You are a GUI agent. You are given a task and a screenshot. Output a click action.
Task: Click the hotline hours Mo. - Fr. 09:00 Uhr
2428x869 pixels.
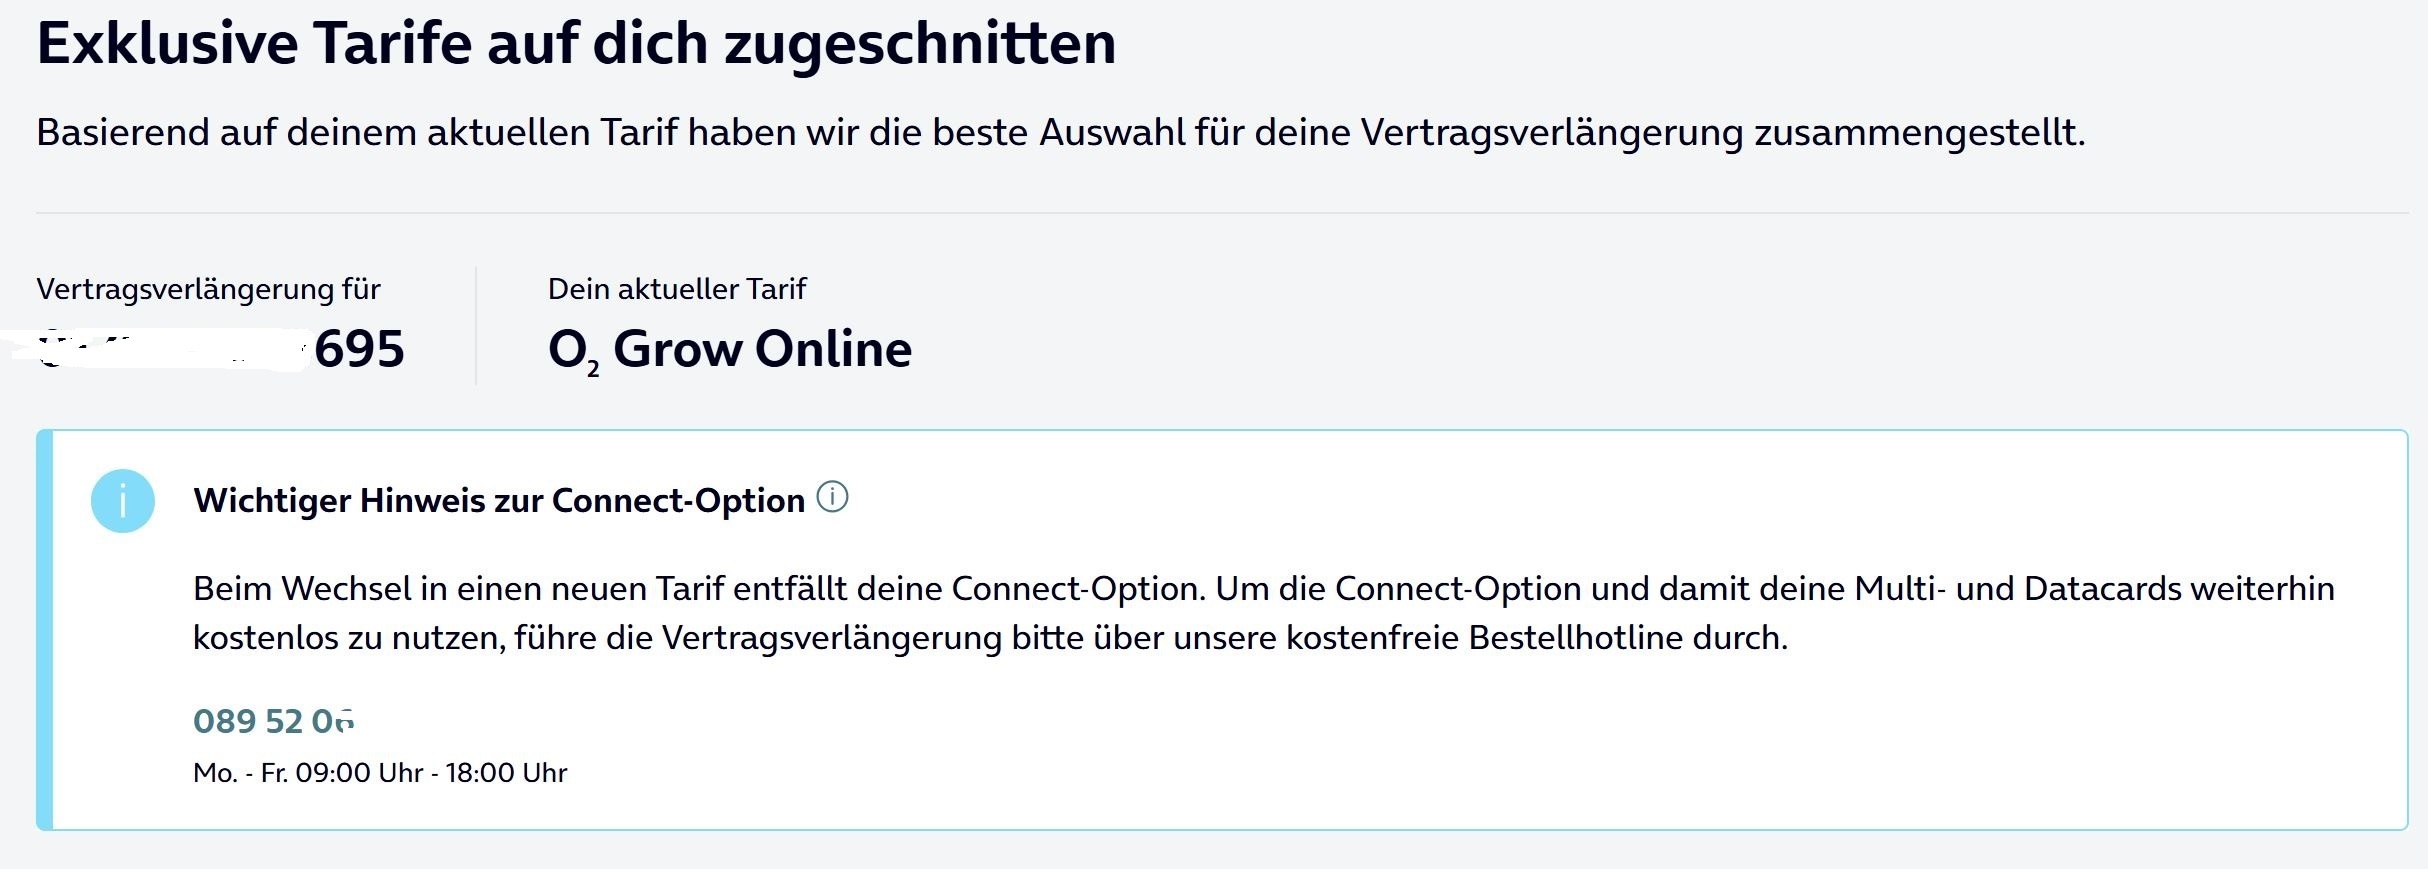point(380,773)
